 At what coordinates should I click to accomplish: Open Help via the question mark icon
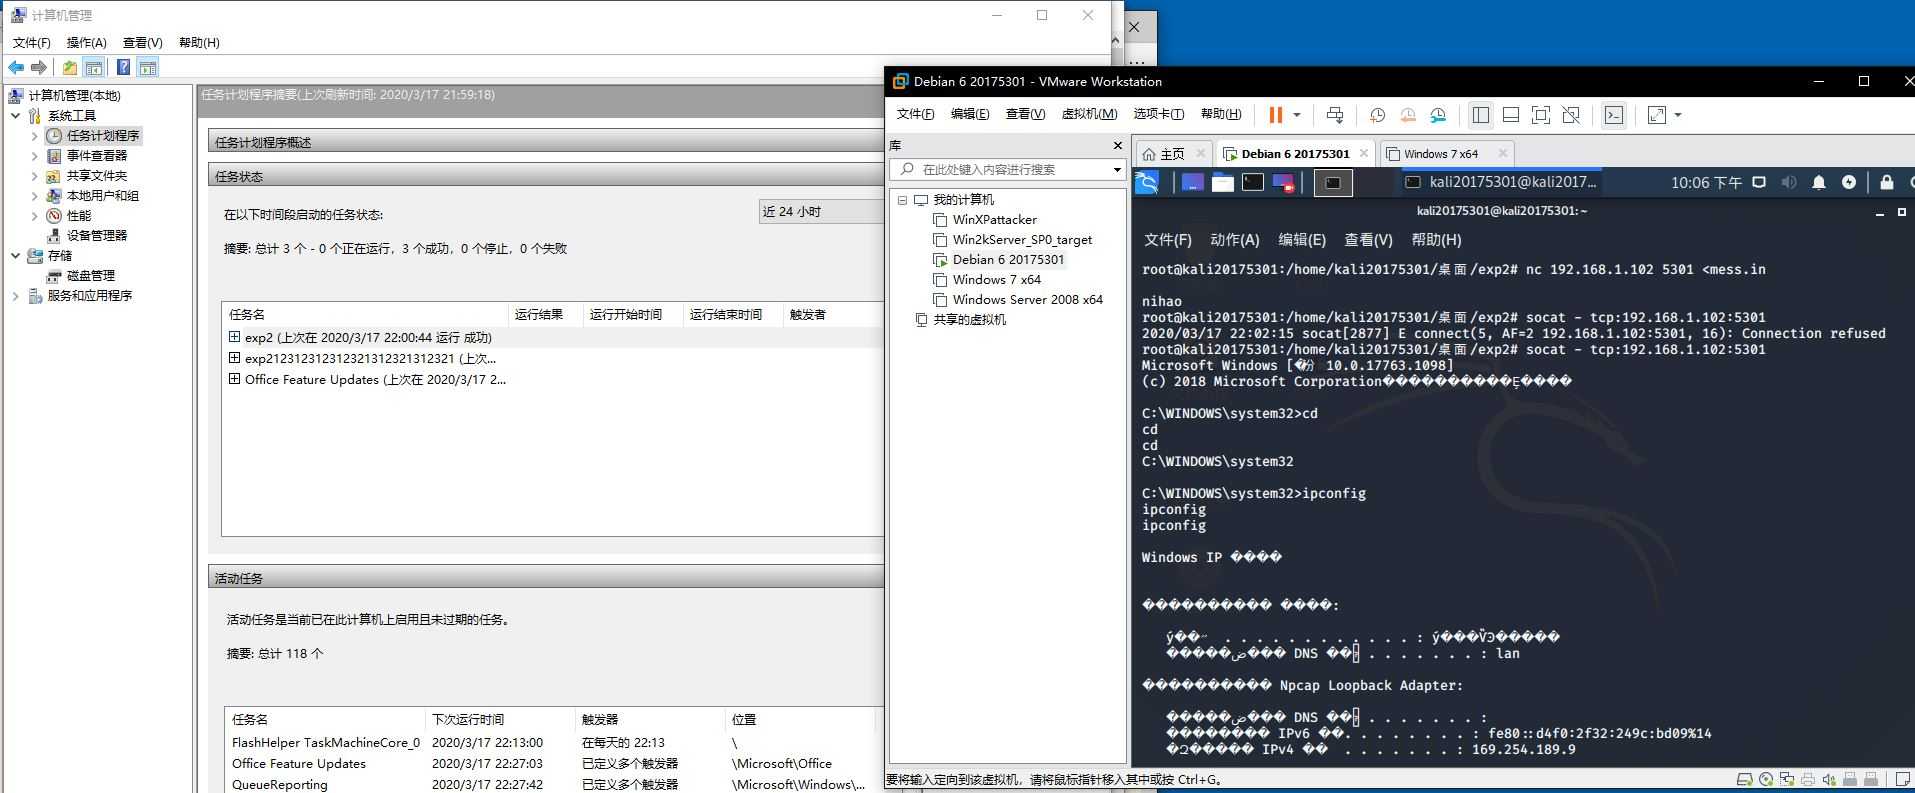[x=123, y=67]
